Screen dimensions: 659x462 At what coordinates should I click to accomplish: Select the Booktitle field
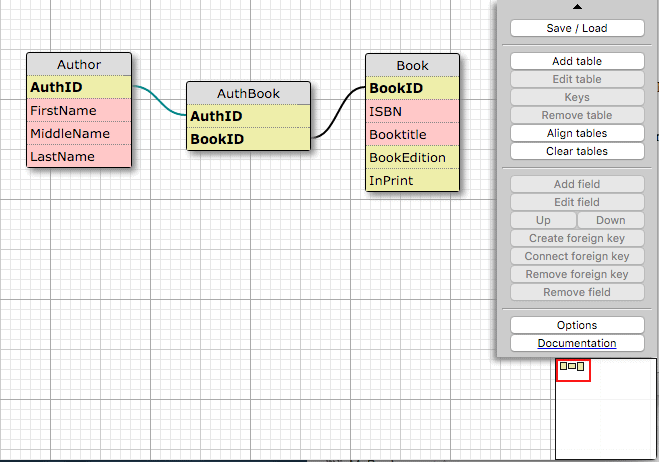[412, 135]
